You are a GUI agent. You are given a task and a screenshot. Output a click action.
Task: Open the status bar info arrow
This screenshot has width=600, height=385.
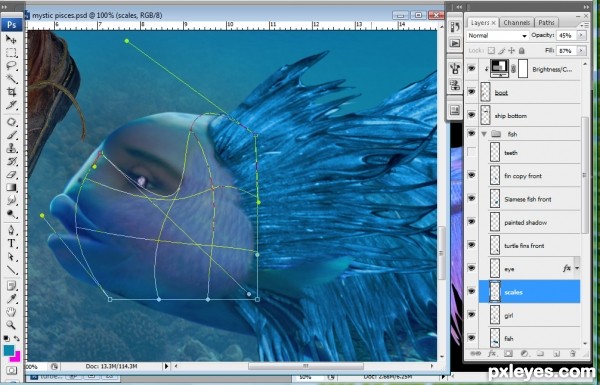(x=166, y=366)
